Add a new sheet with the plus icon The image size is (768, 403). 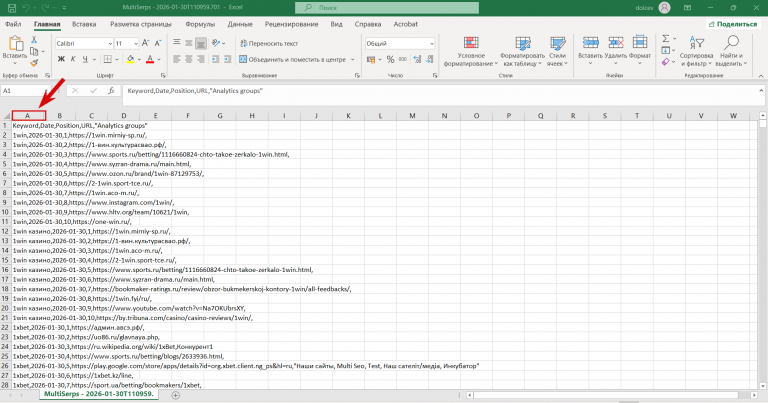(x=176, y=395)
